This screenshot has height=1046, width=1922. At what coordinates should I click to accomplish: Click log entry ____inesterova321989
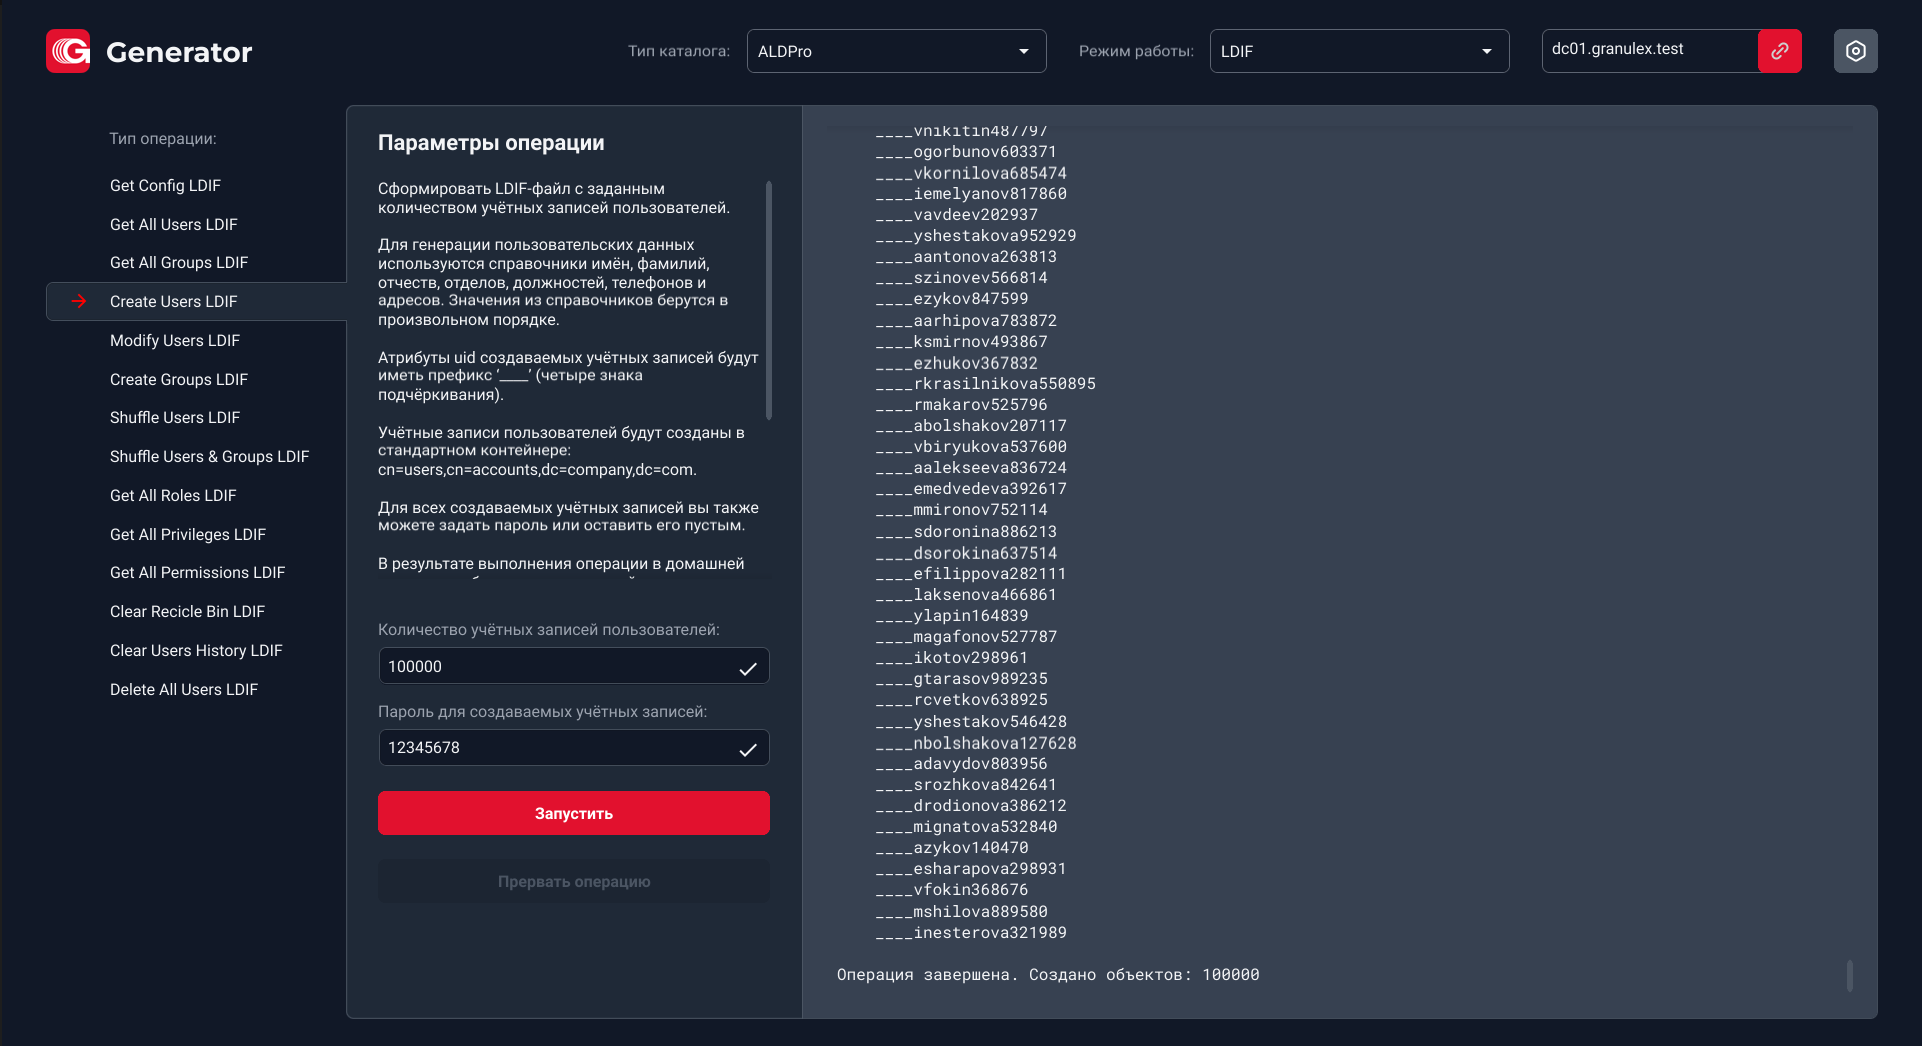click(971, 933)
